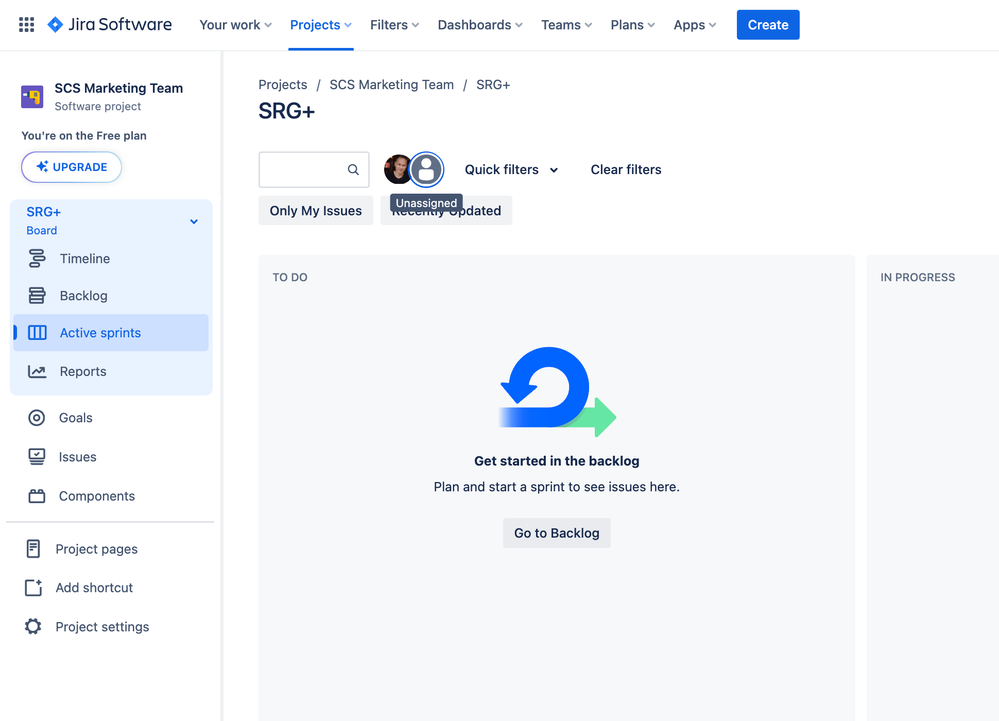999x721 pixels.
Task: Open the Apps dropdown menu
Action: pyautogui.click(x=694, y=25)
